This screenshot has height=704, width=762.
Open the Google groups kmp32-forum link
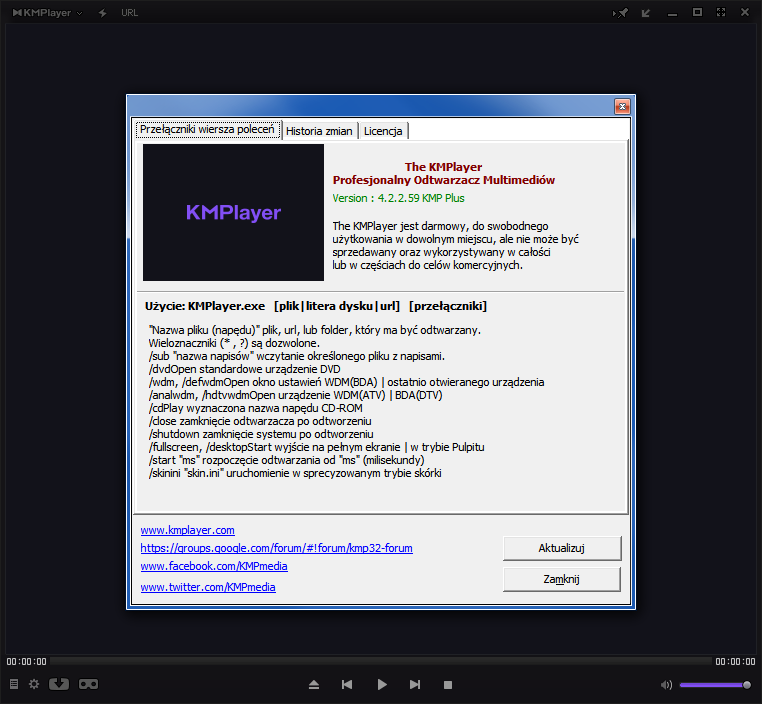277,548
